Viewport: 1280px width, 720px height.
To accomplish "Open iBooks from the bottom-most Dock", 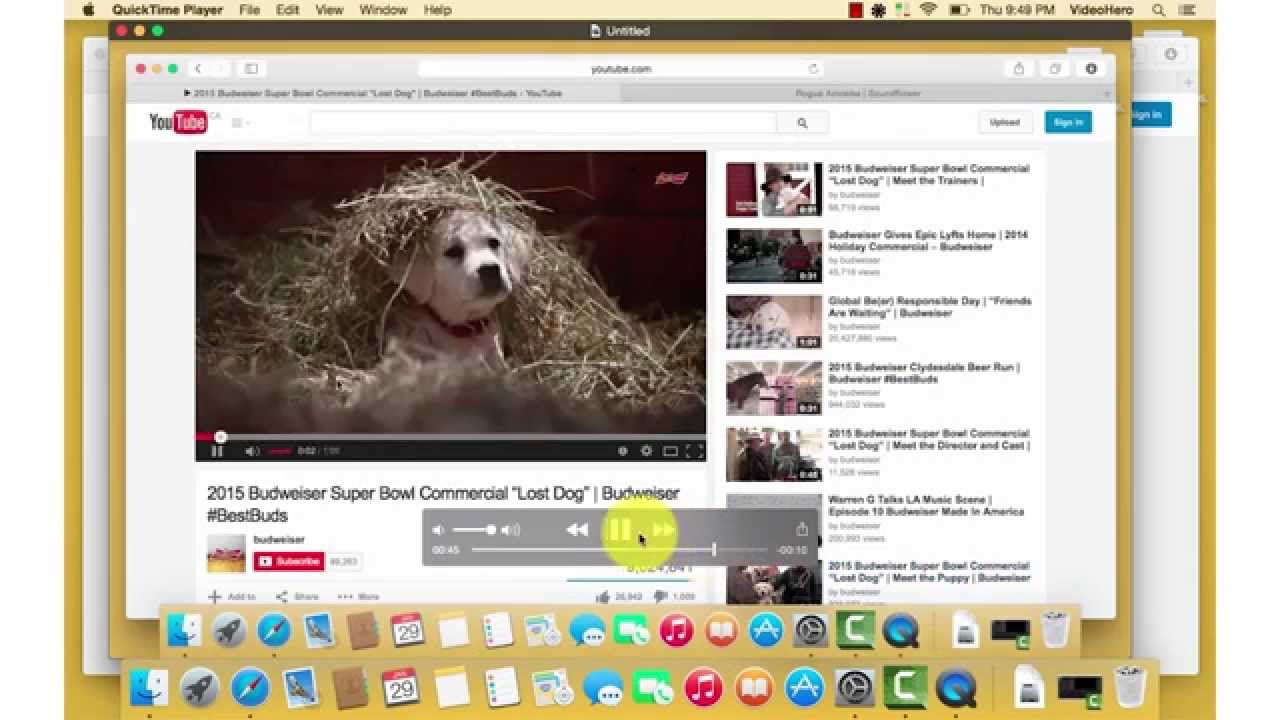I will [x=754, y=688].
